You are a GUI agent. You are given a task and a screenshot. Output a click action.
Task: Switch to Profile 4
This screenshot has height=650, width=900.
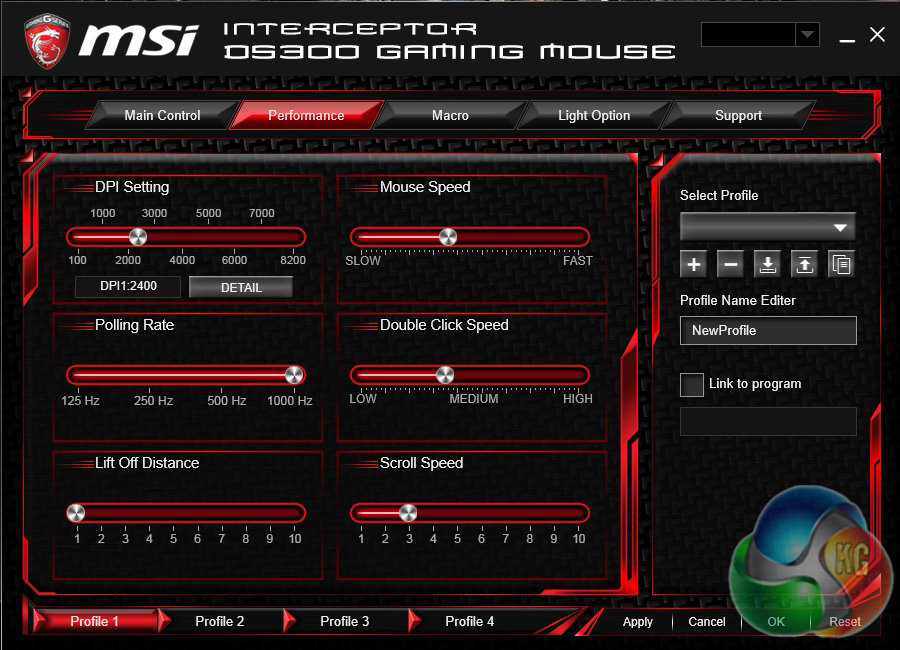[470, 621]
